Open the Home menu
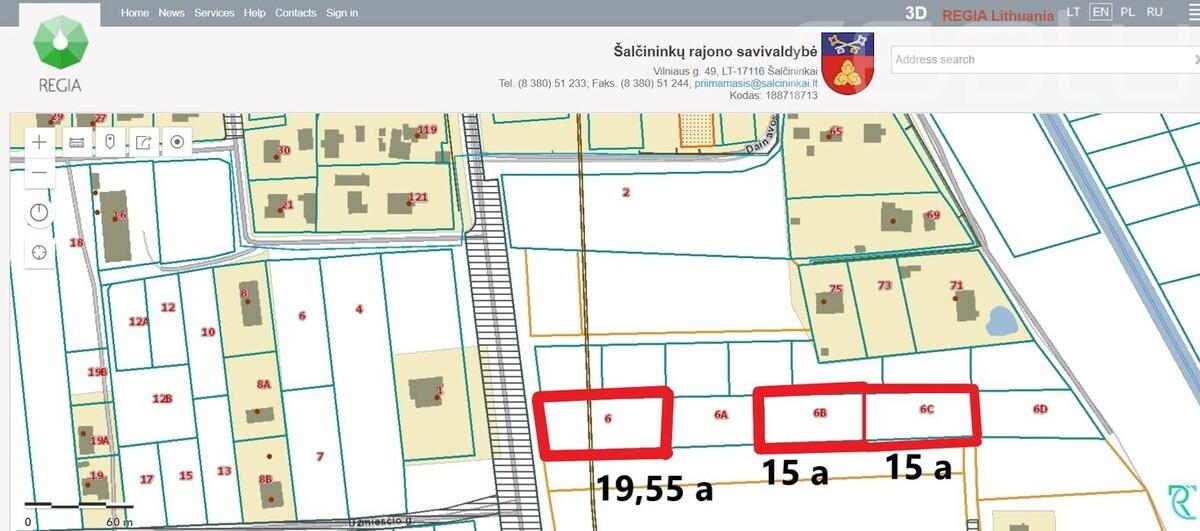This screenshot has height=531, width=1200. coord(135,13)
